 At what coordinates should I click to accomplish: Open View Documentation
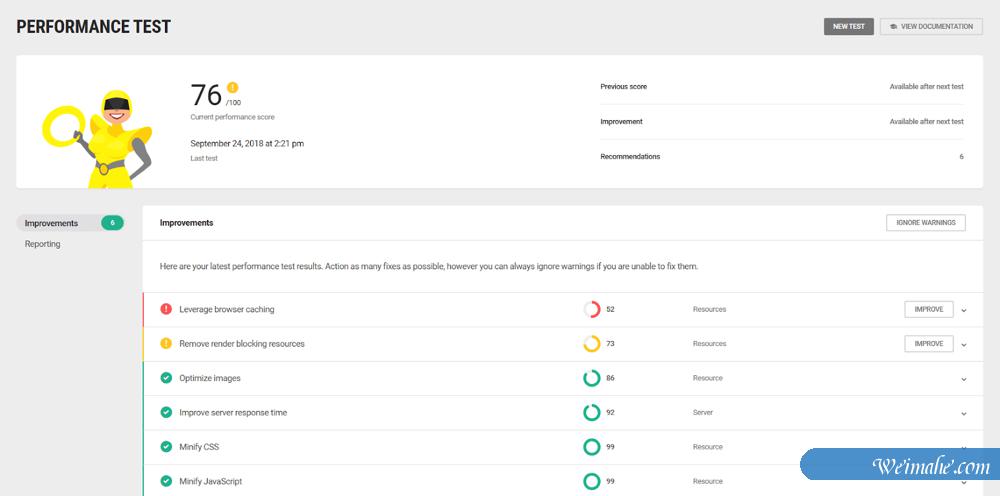pos(931,27)
